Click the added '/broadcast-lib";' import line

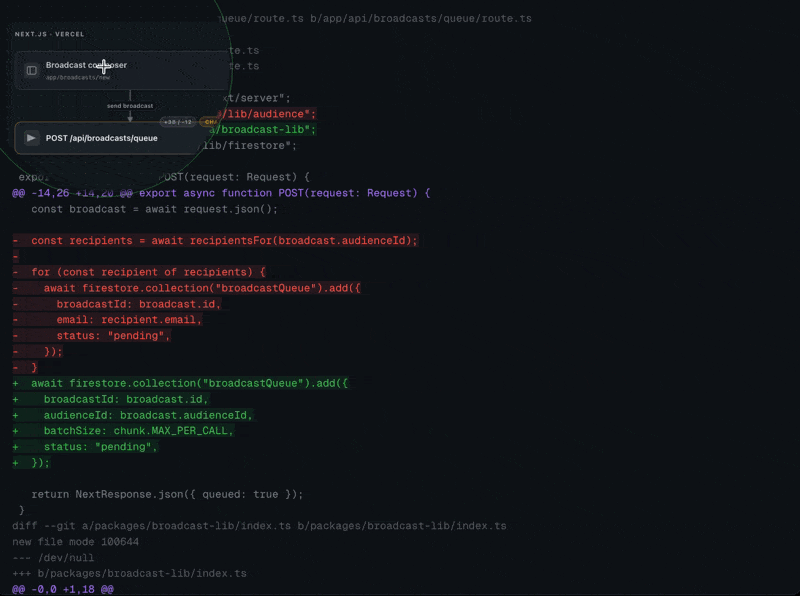coord(264,130)
